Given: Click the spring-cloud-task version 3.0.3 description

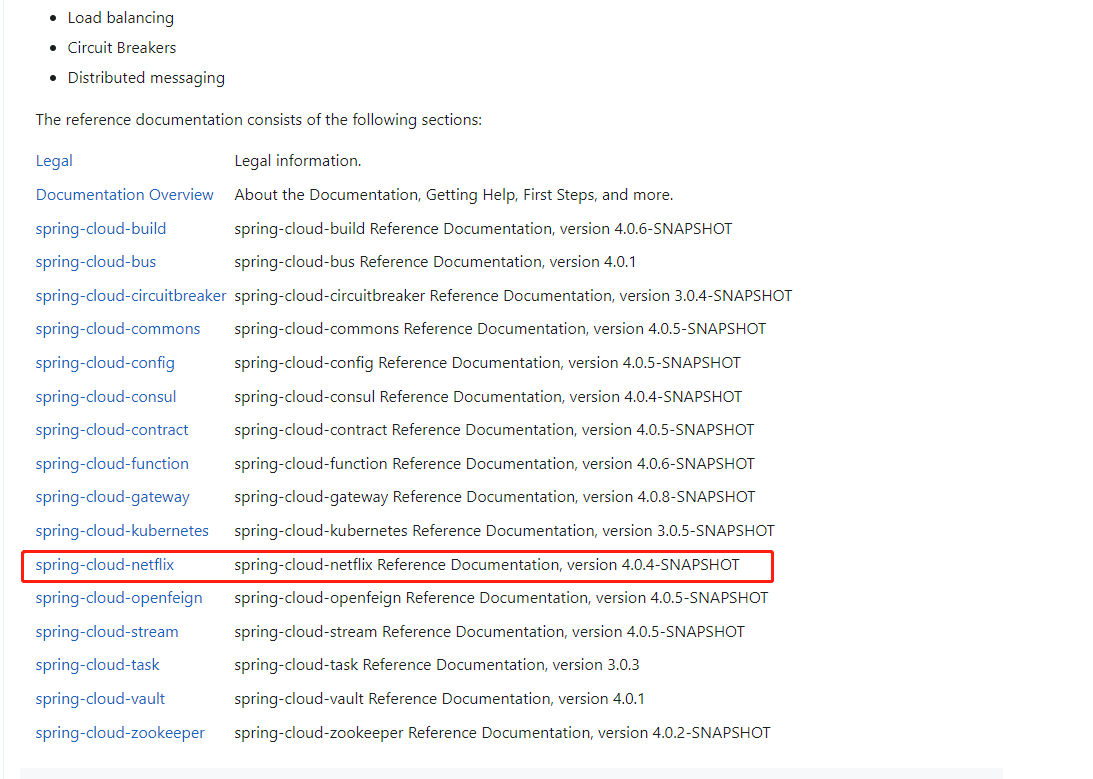Looking at the screenshot, I should 437,665.
